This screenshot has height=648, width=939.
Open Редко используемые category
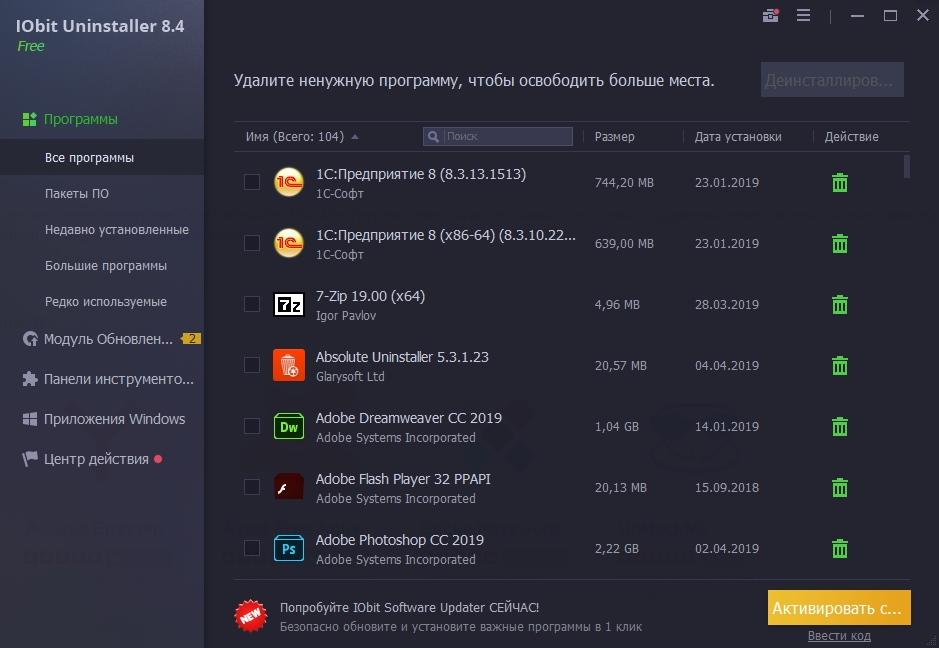(x=106, y=301)
